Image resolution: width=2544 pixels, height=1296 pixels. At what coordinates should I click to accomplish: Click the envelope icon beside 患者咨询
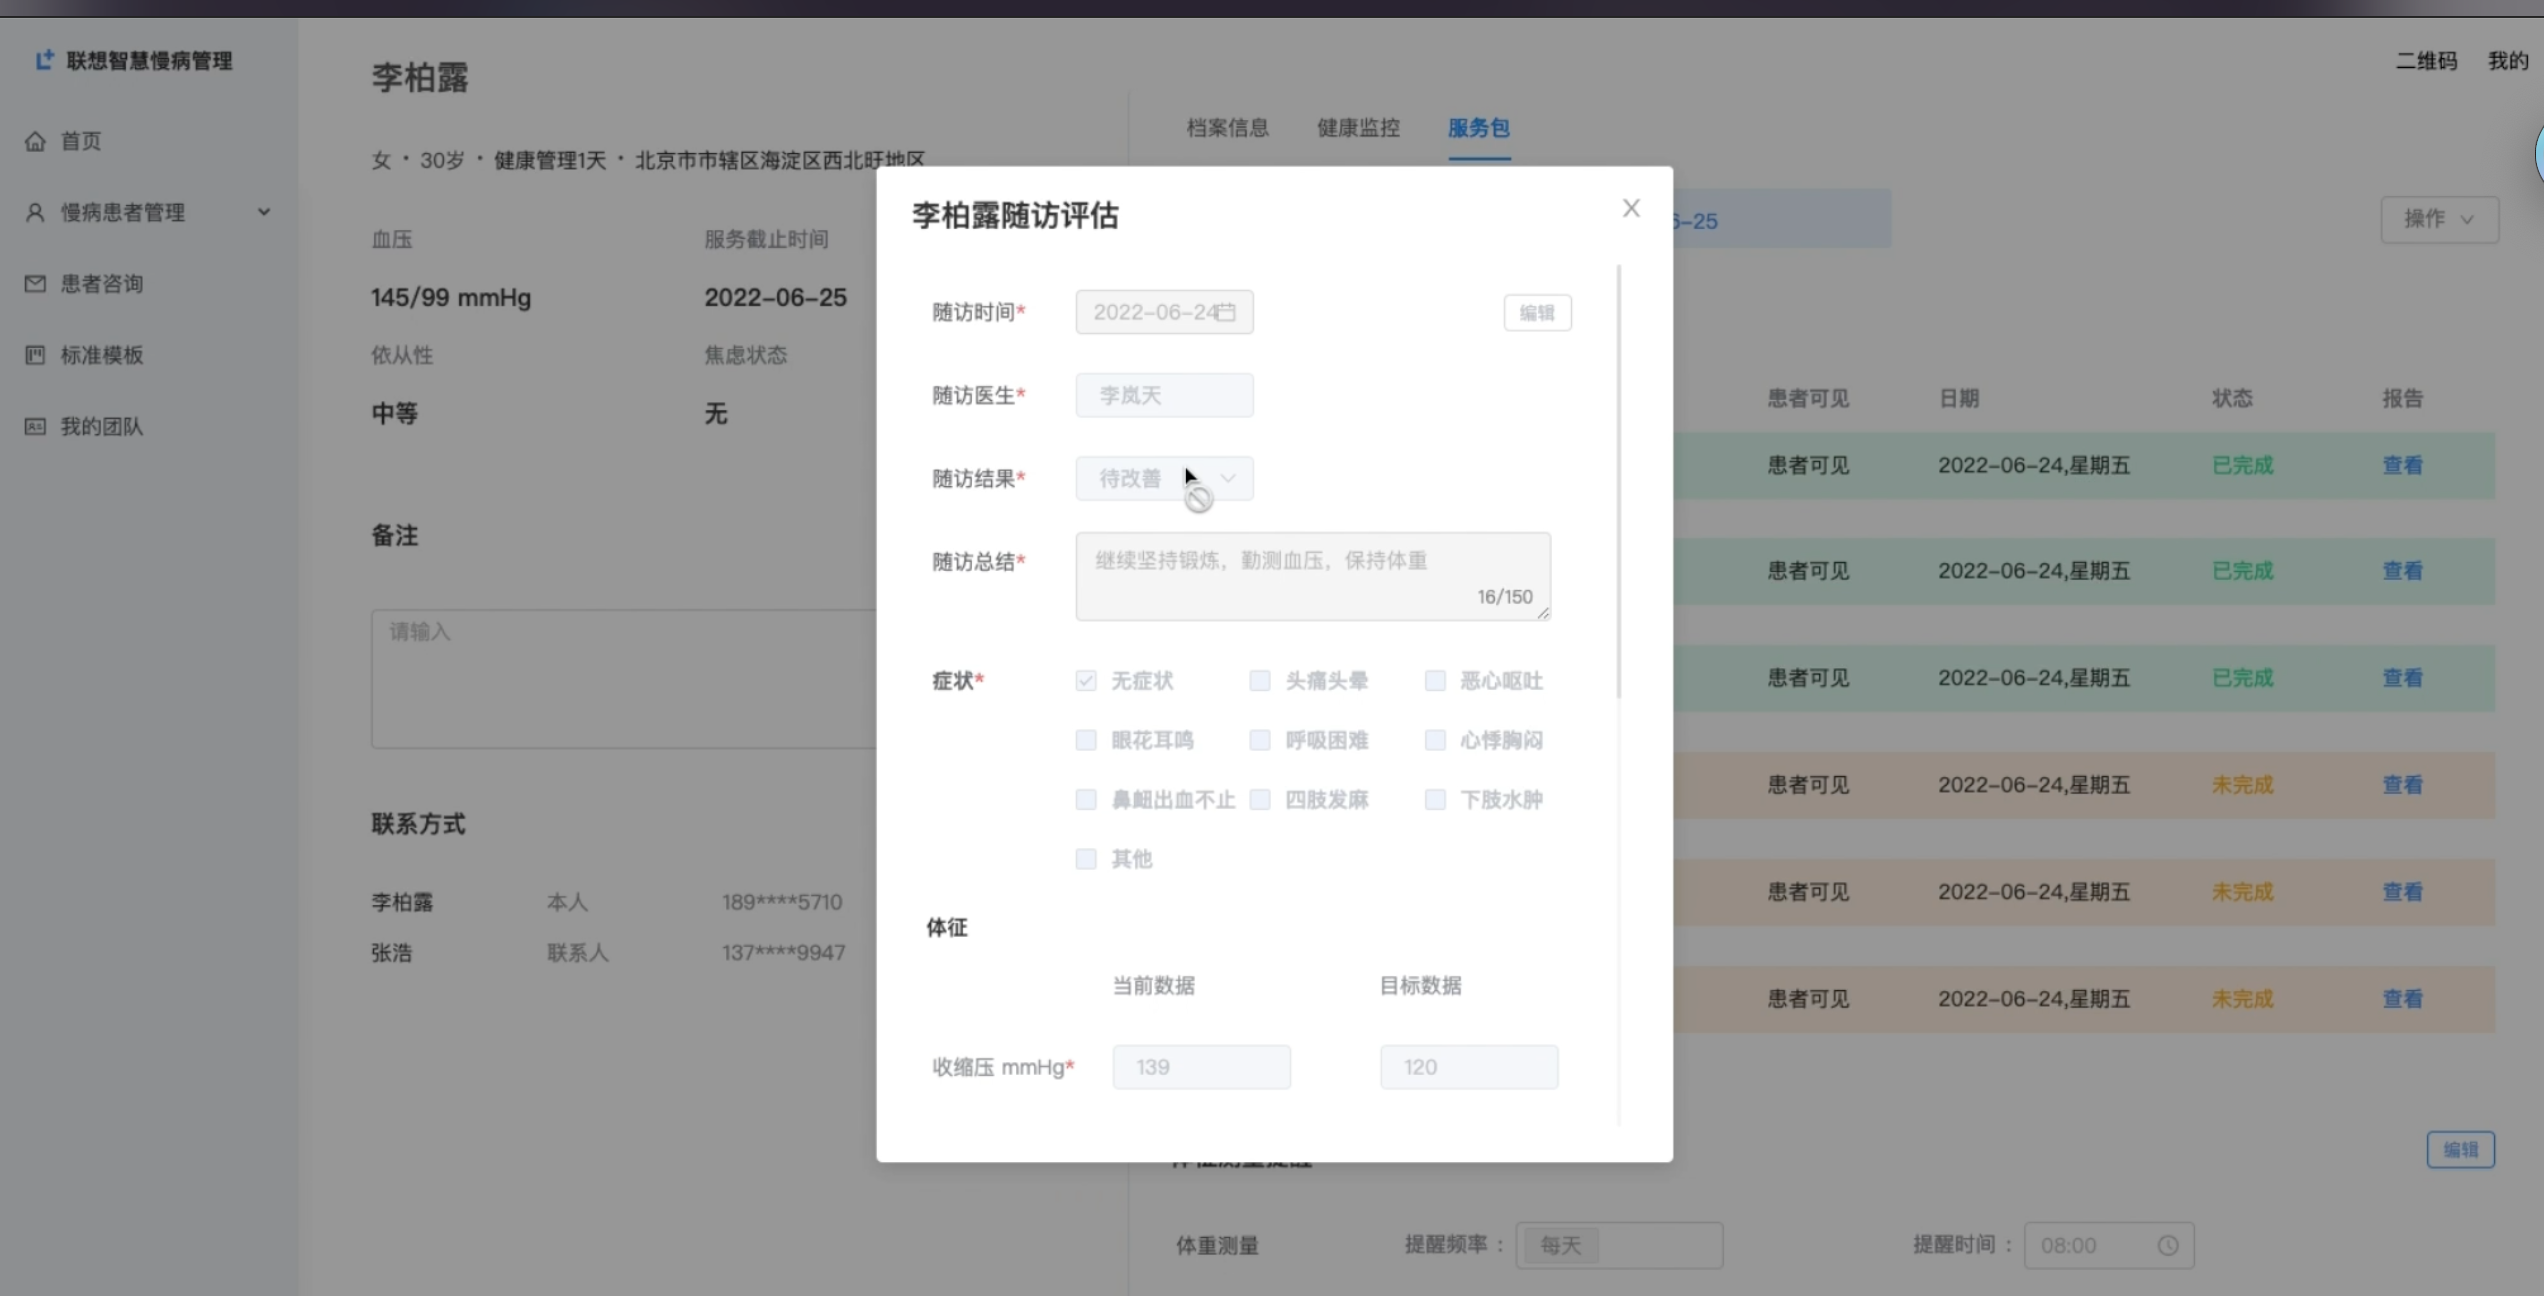pos(35,284)
